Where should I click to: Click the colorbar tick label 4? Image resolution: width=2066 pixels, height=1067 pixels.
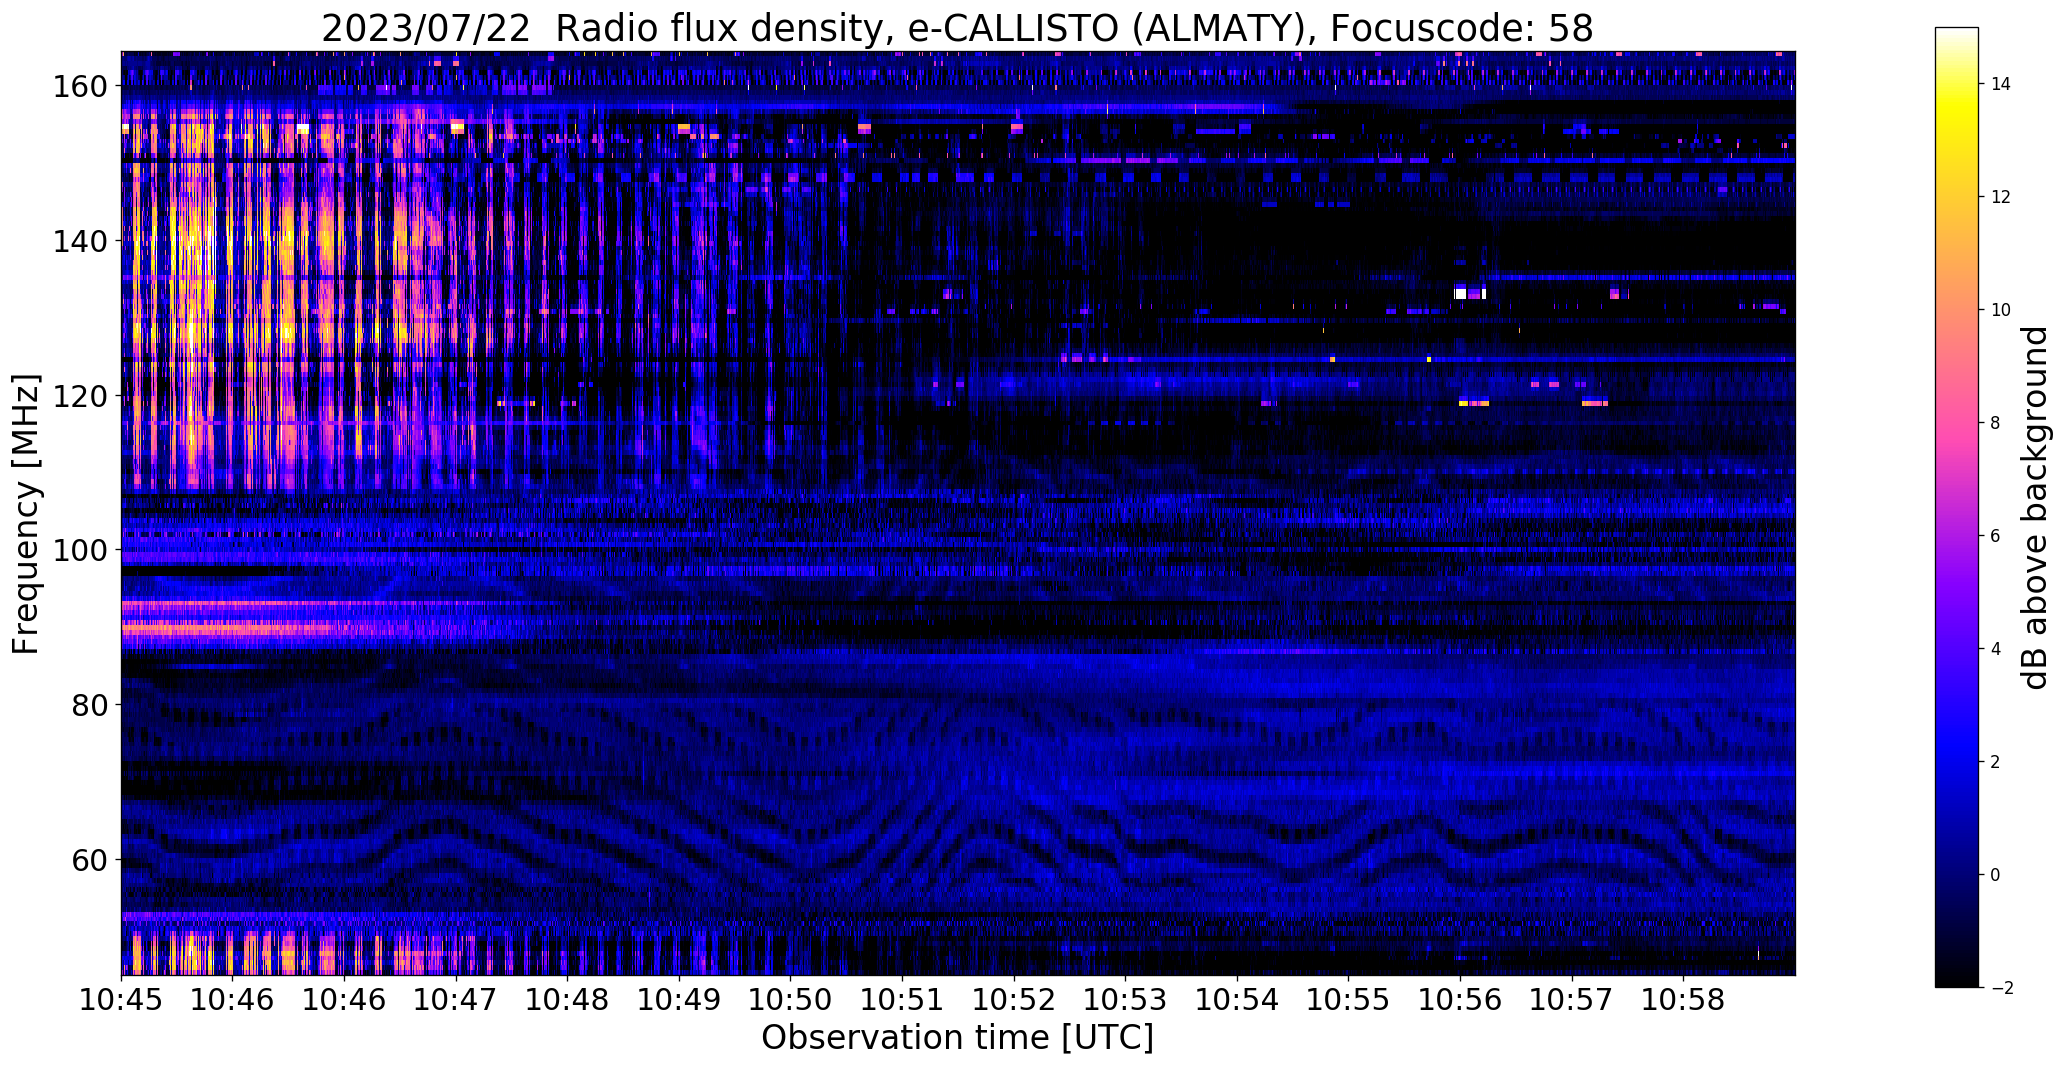coord(1996,650)
